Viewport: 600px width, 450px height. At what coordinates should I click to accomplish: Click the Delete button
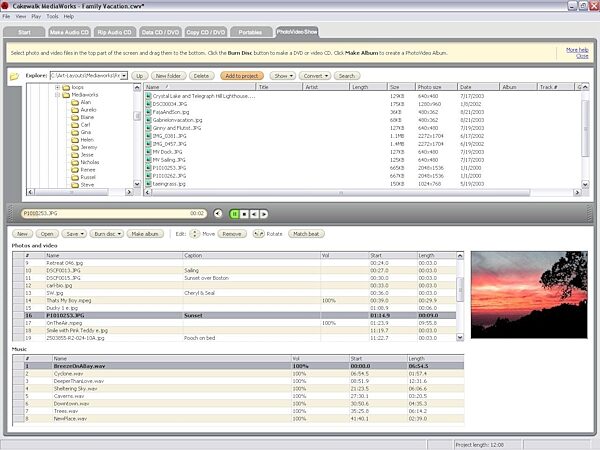pos(201,76)
